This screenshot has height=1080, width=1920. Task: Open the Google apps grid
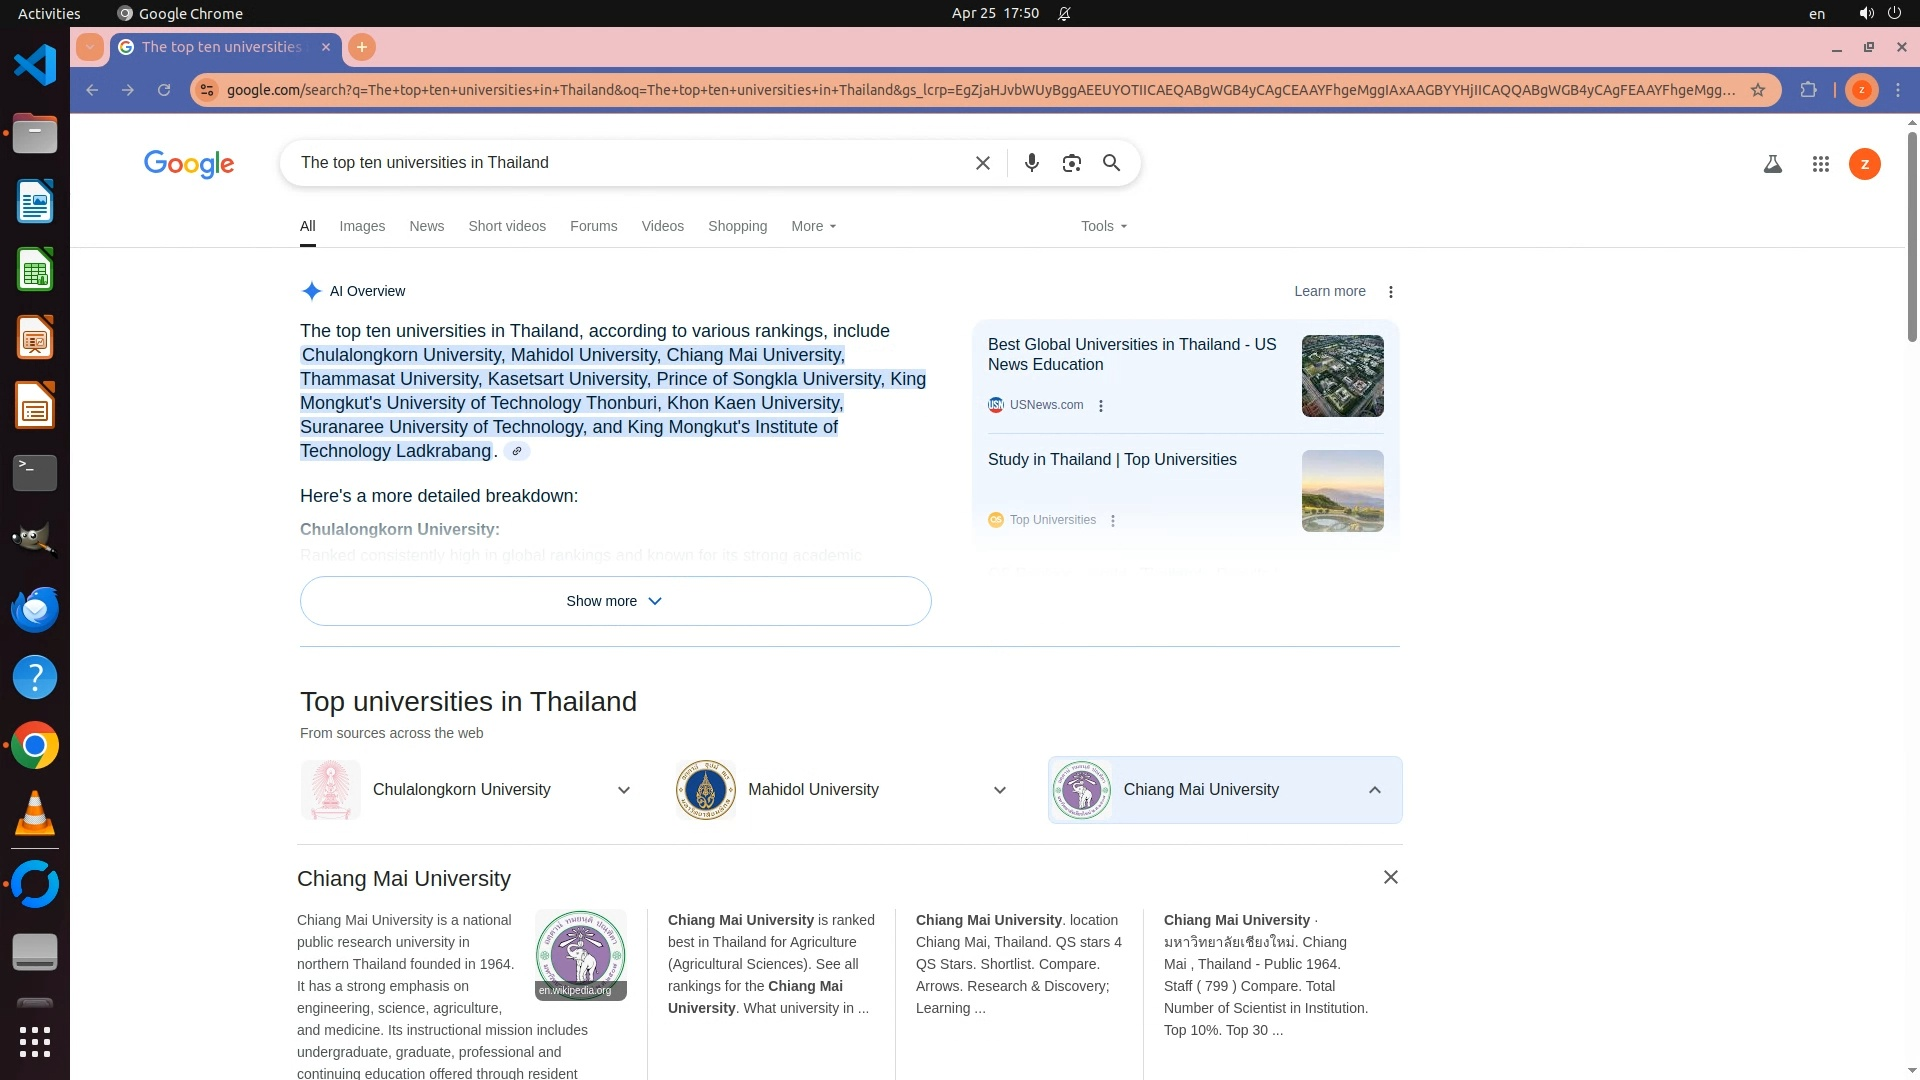click(x=1820, y=164)
